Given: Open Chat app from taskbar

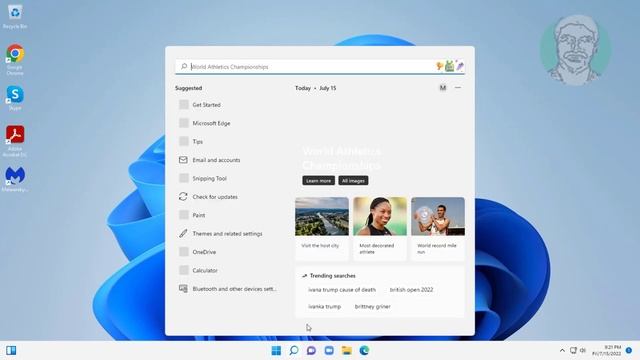Looking at the screenshot, I should pos(311,350).
